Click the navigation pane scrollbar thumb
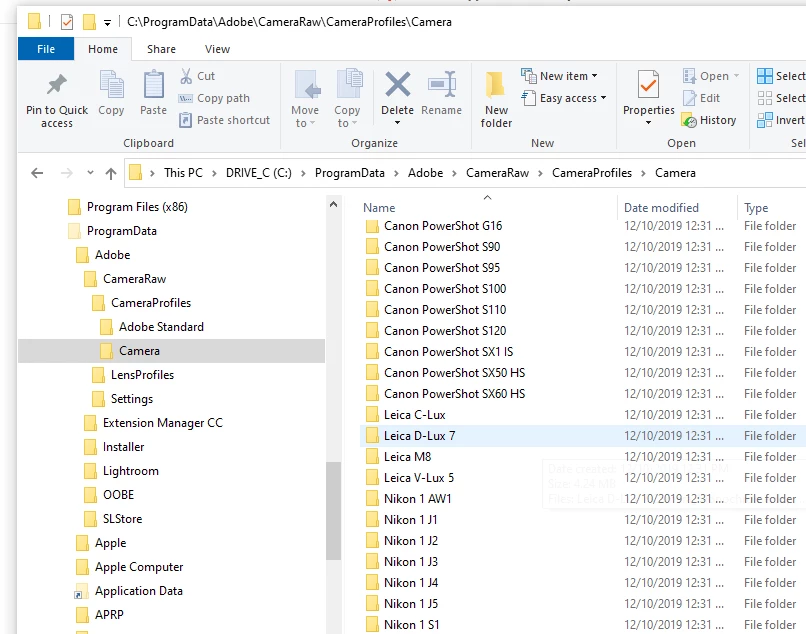806x634 pixels. coord(333,511)
